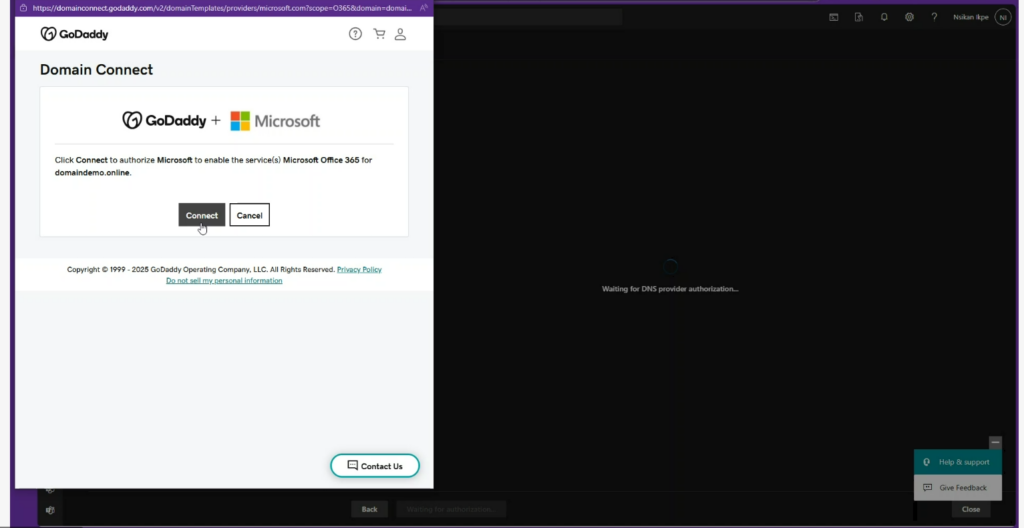Click the Close button in admin wizard
The height and width of the screenshot is (528, 1024).
[x=970, y=509]
